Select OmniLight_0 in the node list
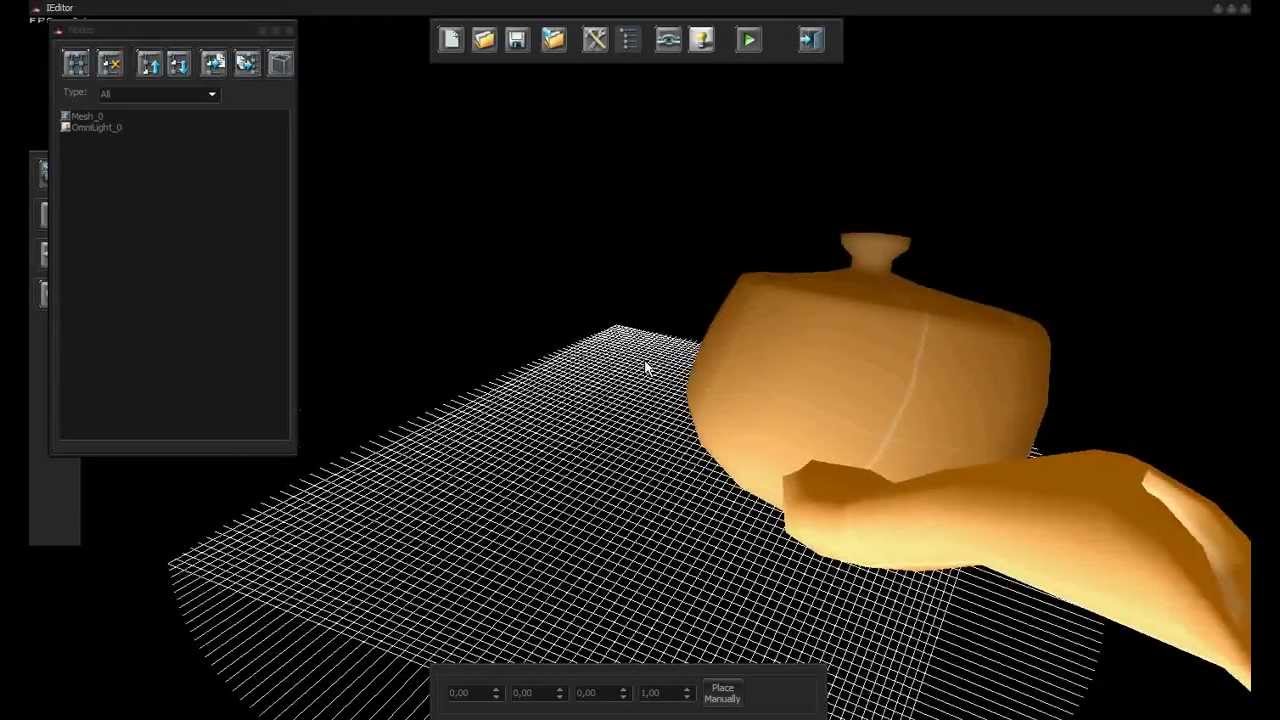Viewport: 1280px width, 720px height. (x=92, y=127)
